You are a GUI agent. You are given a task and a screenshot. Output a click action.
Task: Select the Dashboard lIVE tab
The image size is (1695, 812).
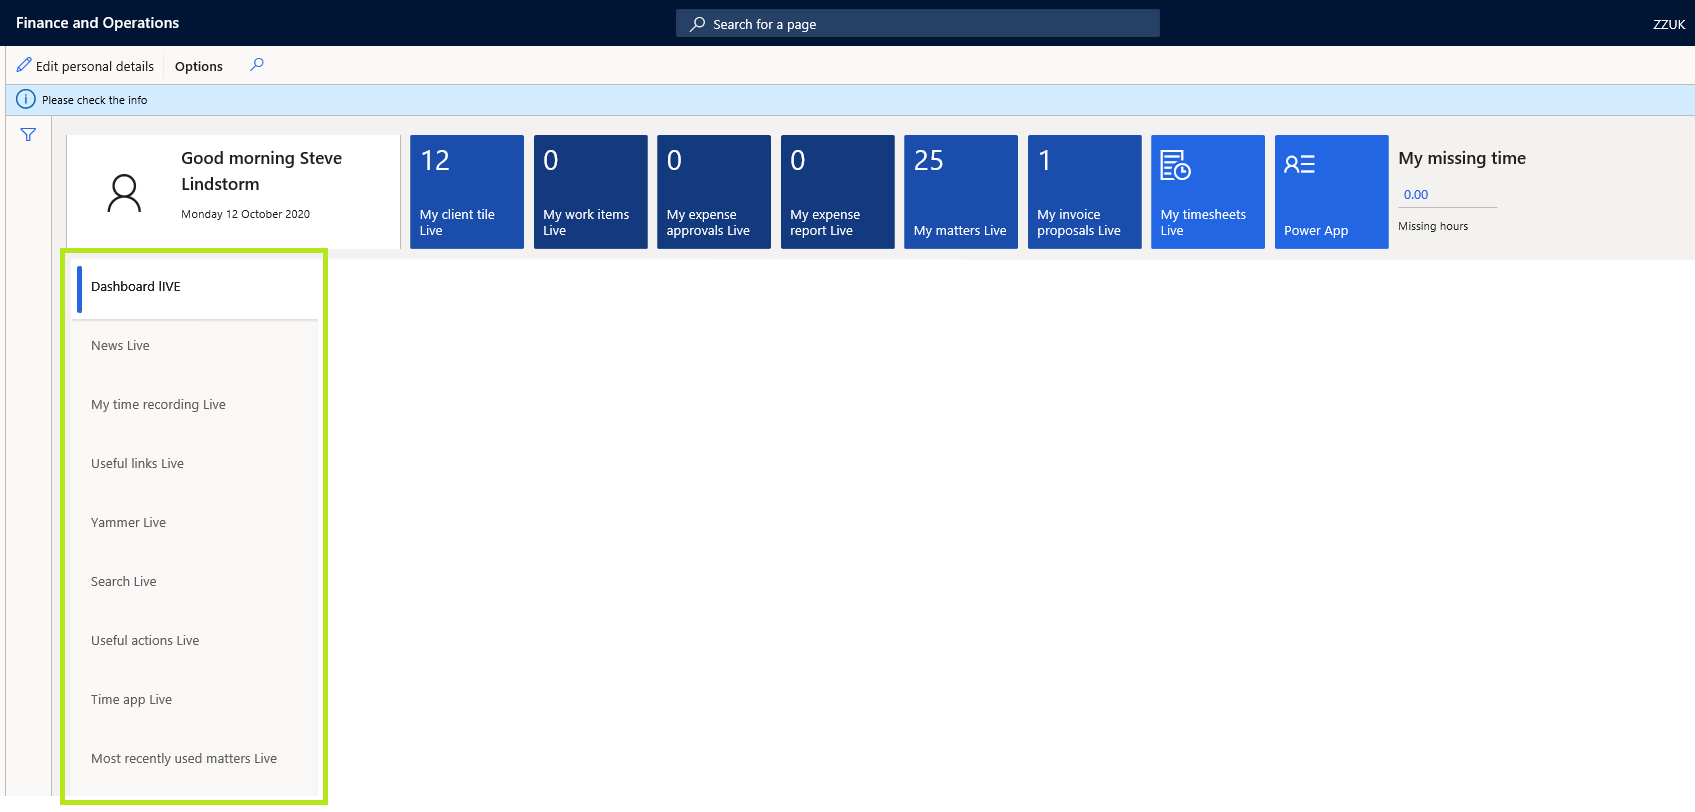point(197,287)
